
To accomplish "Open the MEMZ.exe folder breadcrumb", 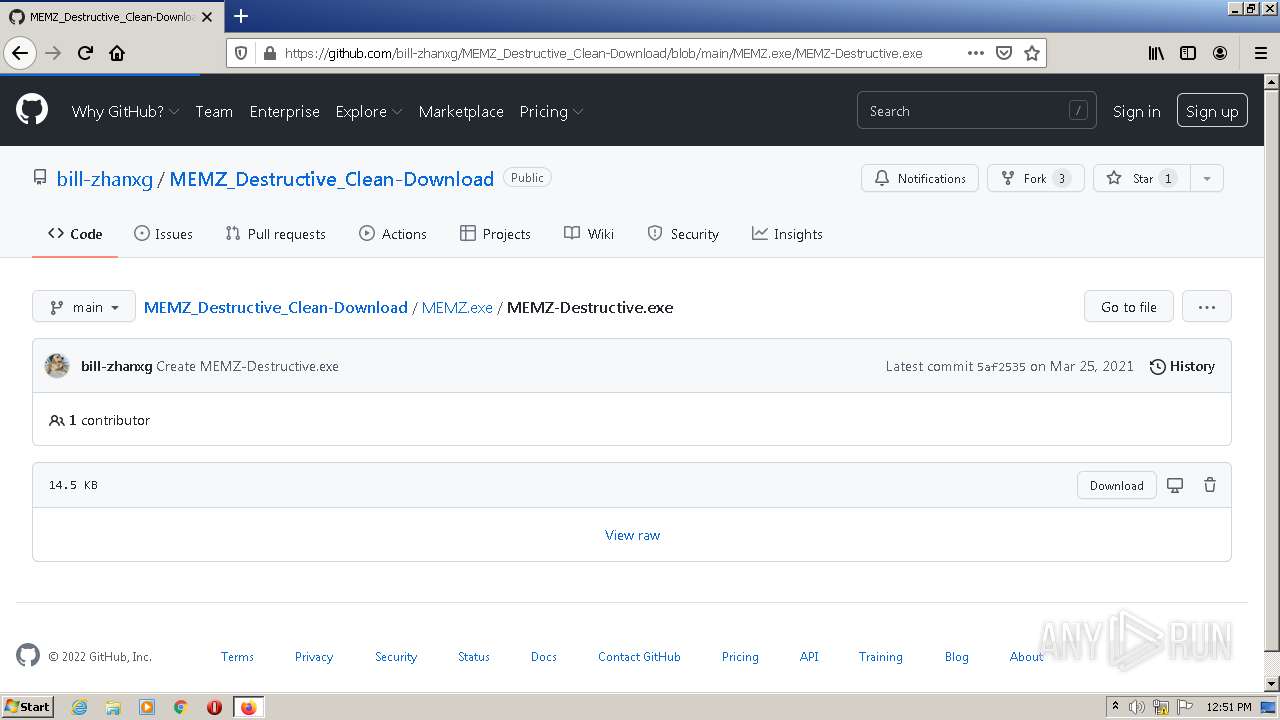I will [457, 307].
